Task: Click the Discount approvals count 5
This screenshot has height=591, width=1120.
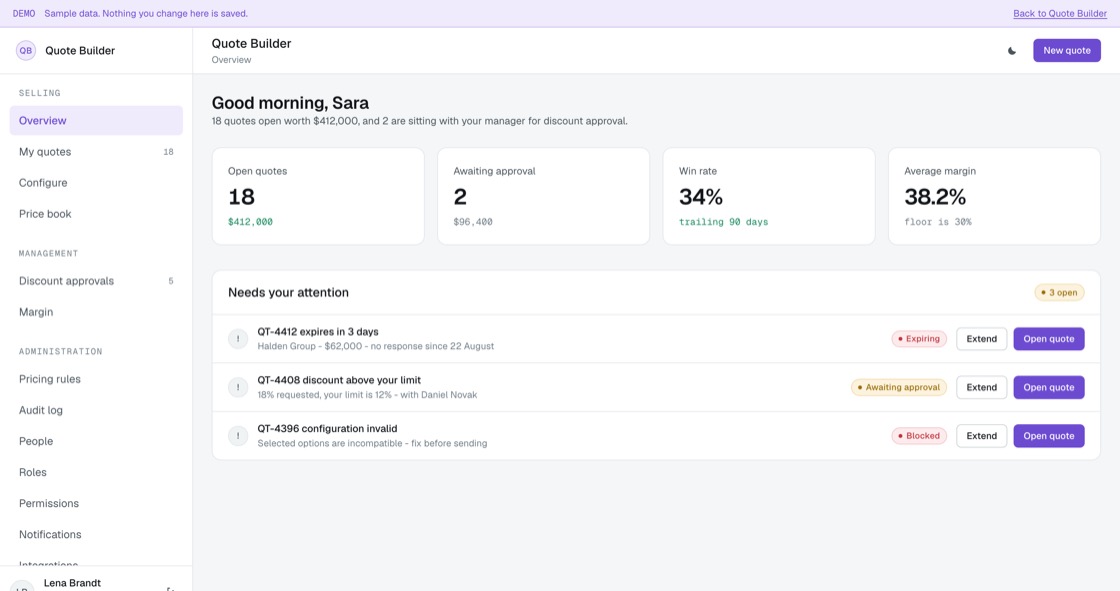Action: click(171, 281)
